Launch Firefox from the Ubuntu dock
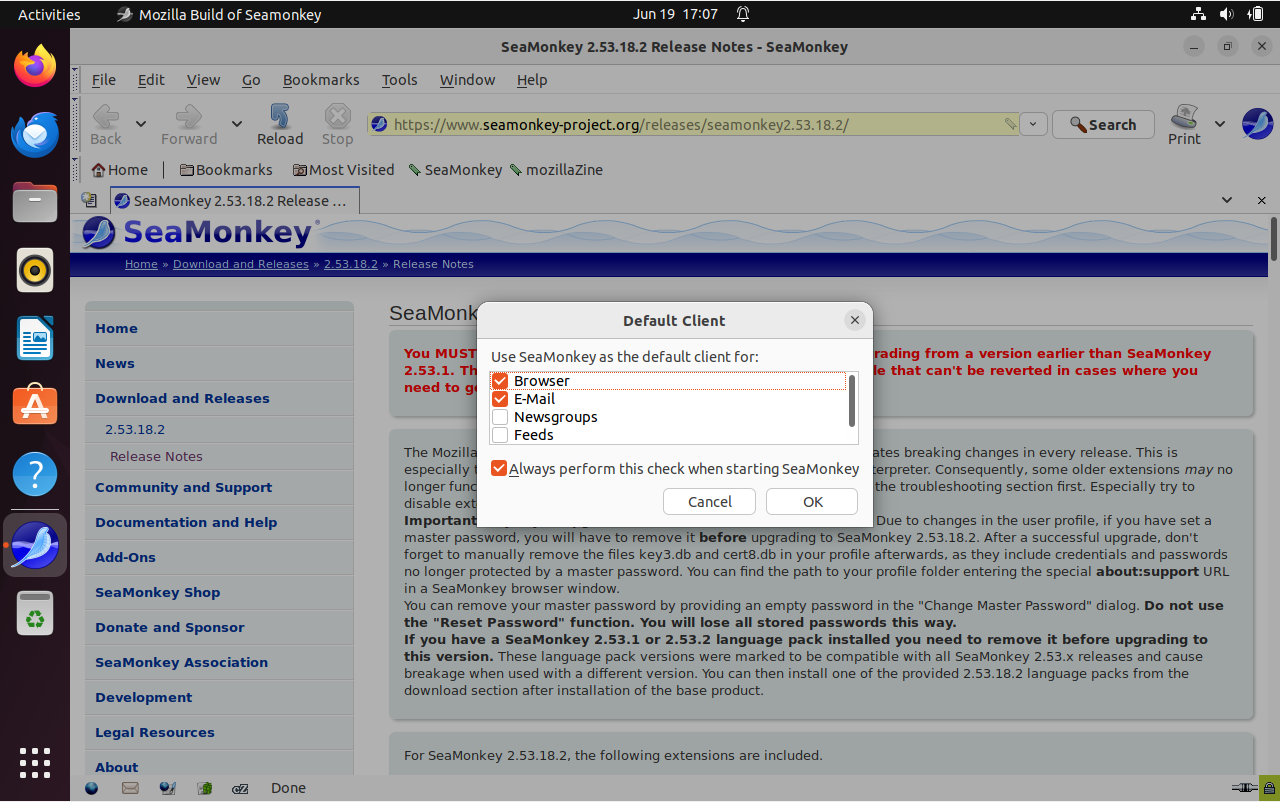Screen dimensions: 1280x802 coord(35,68)
